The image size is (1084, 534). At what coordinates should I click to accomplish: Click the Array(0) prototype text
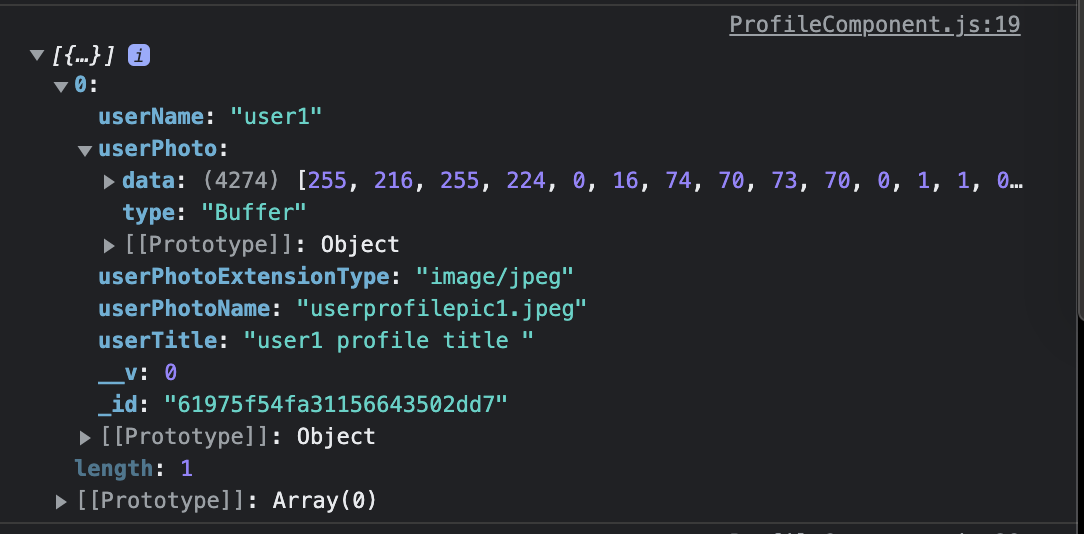pos(324,501)
